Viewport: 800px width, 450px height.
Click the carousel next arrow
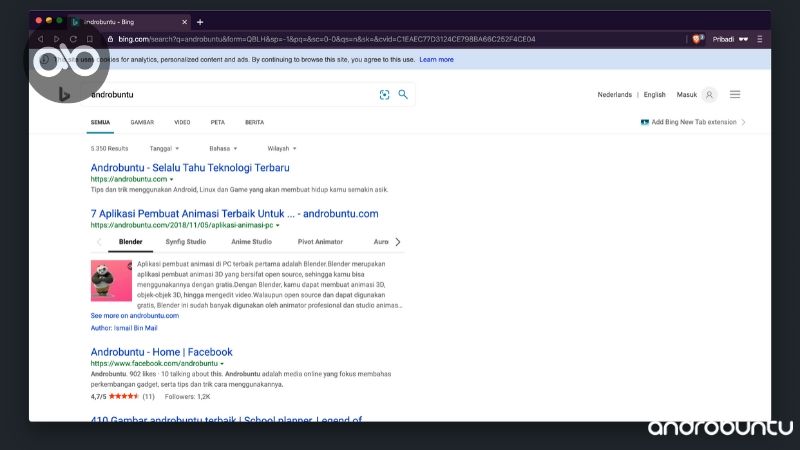click(x=397, y=242)
